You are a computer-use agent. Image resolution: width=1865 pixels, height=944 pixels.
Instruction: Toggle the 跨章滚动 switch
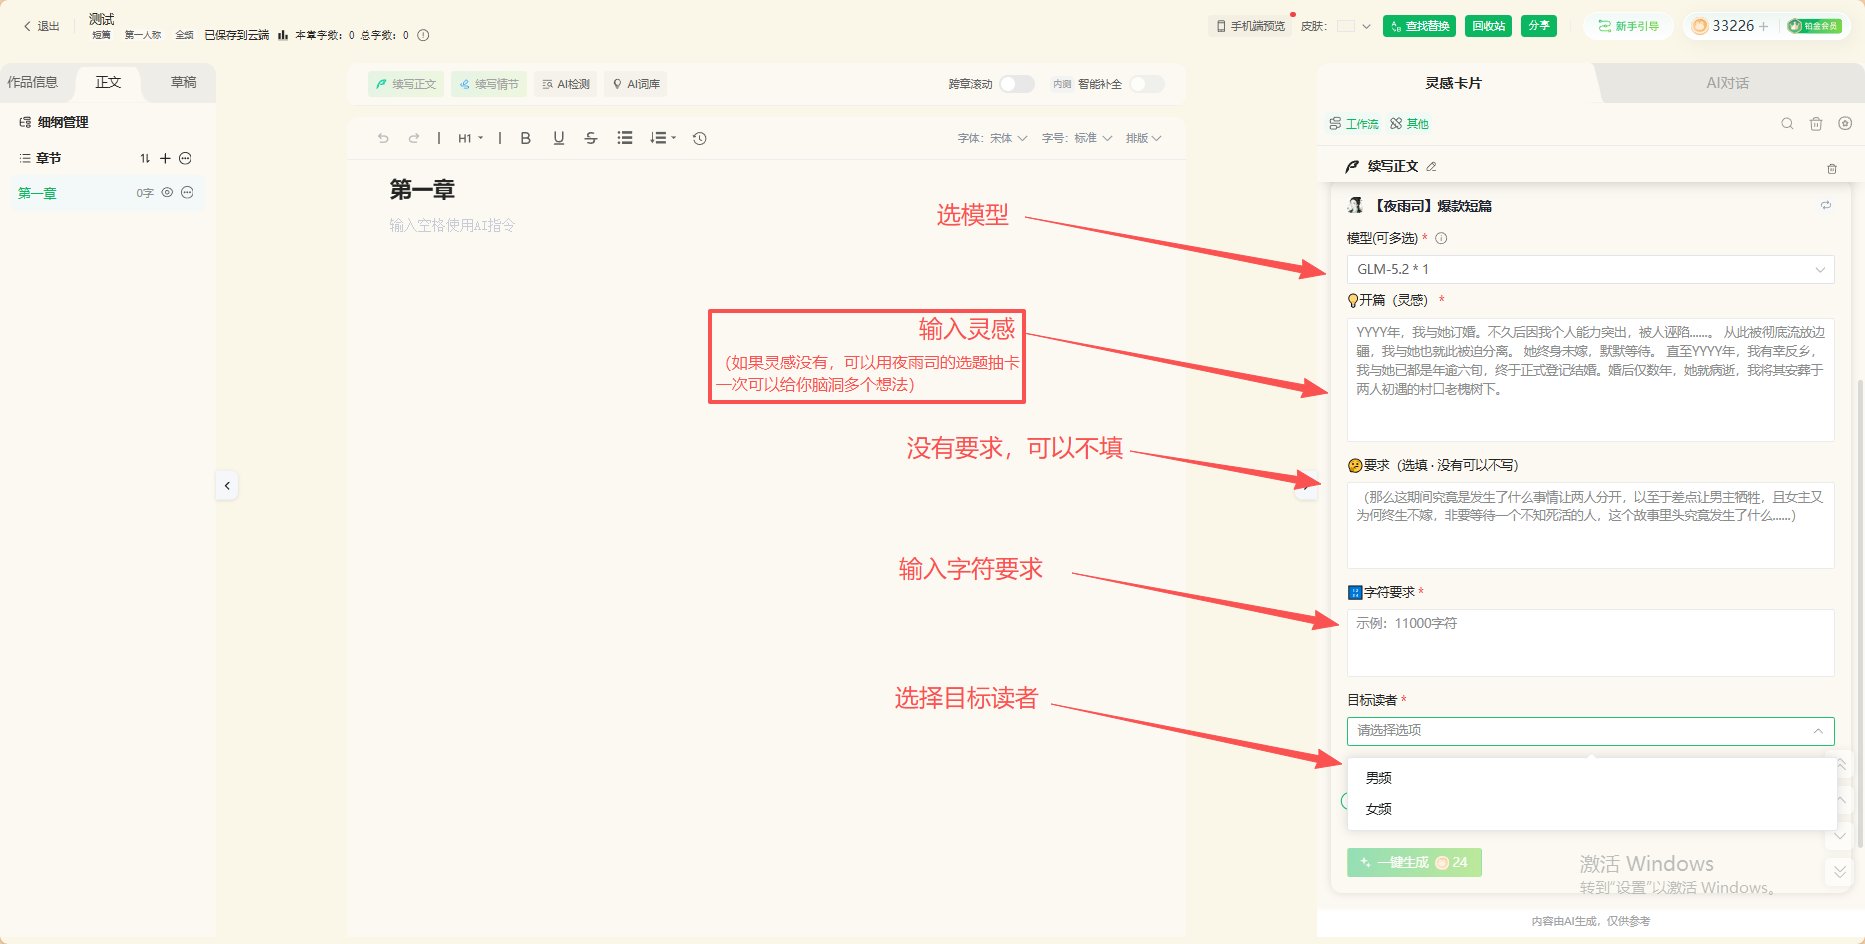point(1017,84)
